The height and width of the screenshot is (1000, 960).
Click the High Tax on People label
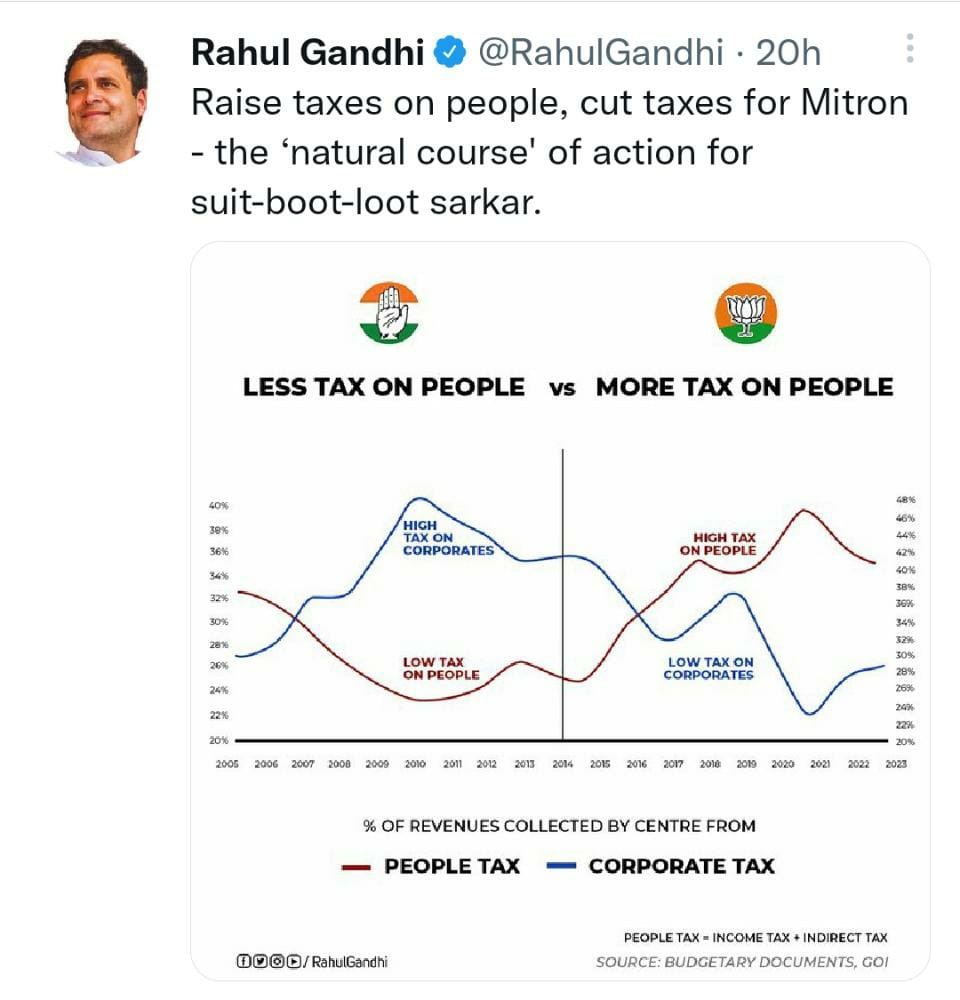(x=718, y=544)
